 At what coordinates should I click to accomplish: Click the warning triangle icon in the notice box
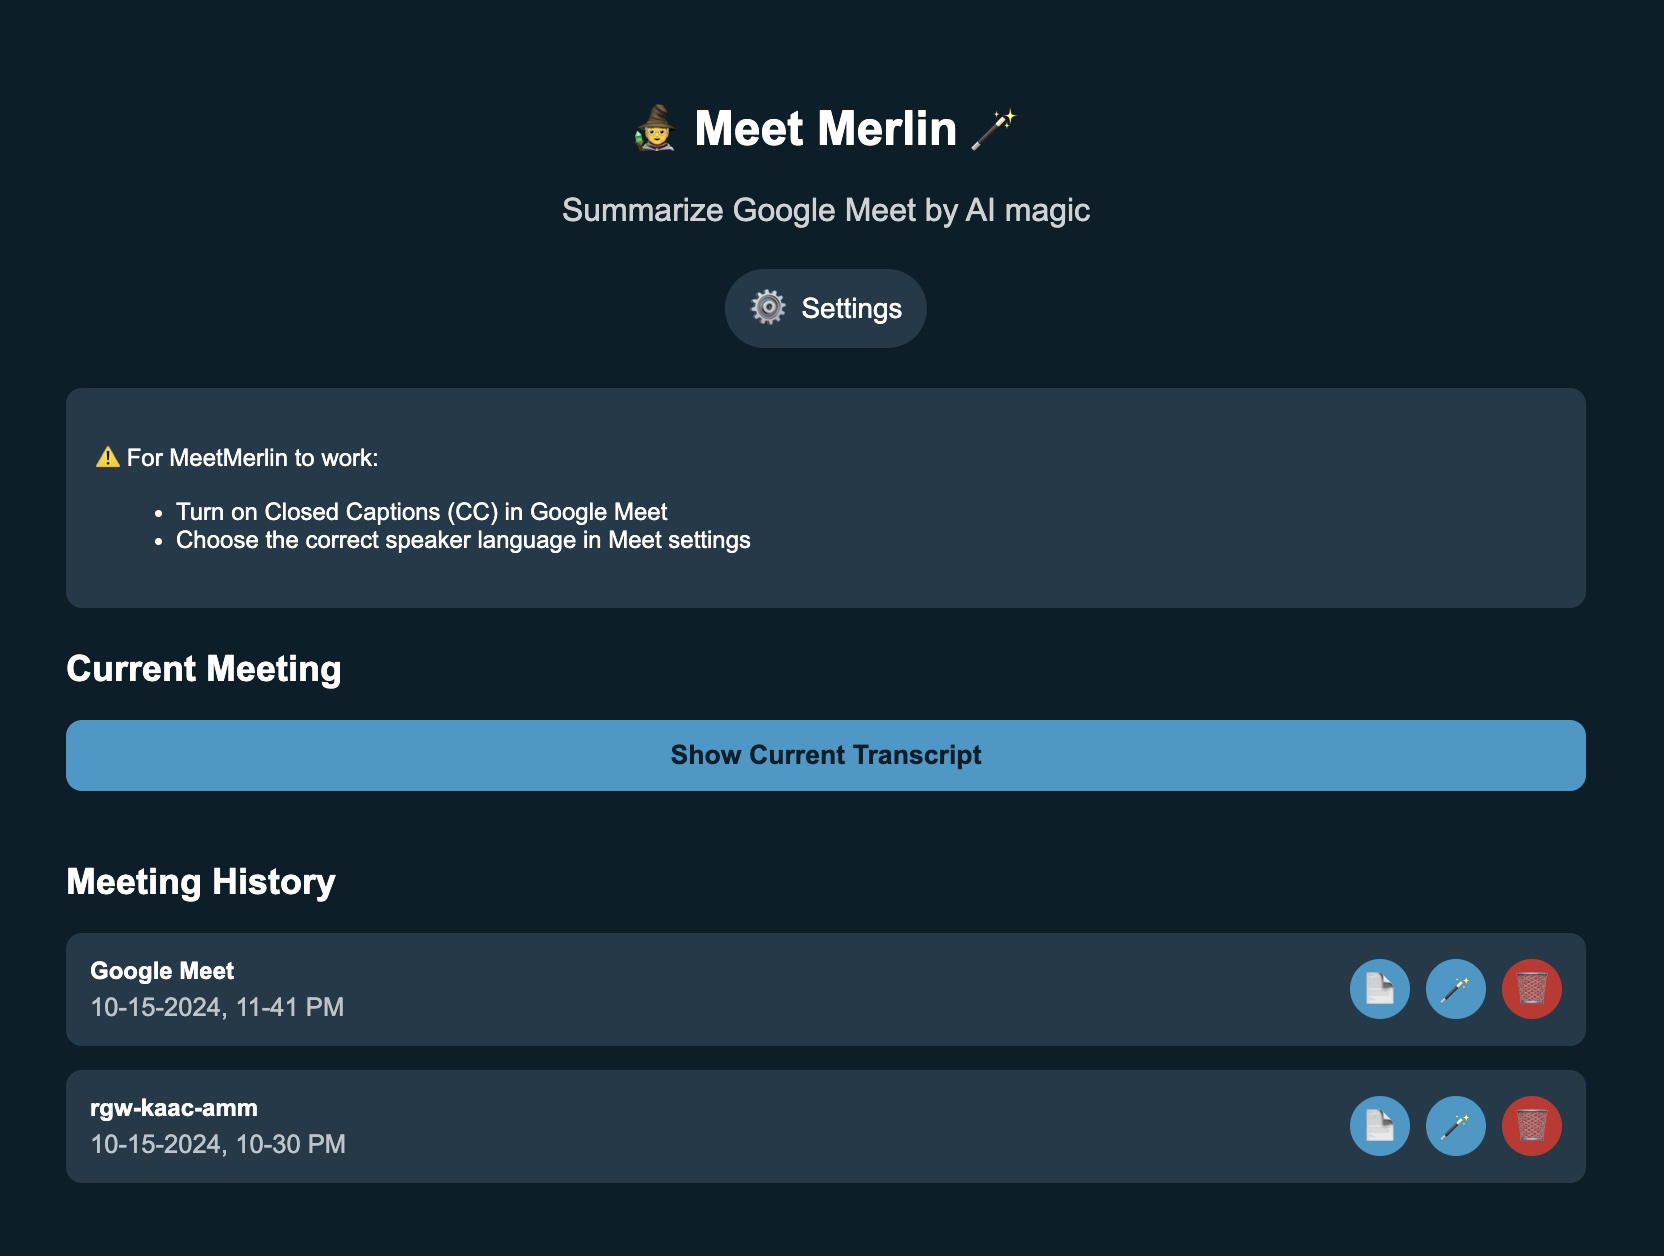tap(107, 456)
